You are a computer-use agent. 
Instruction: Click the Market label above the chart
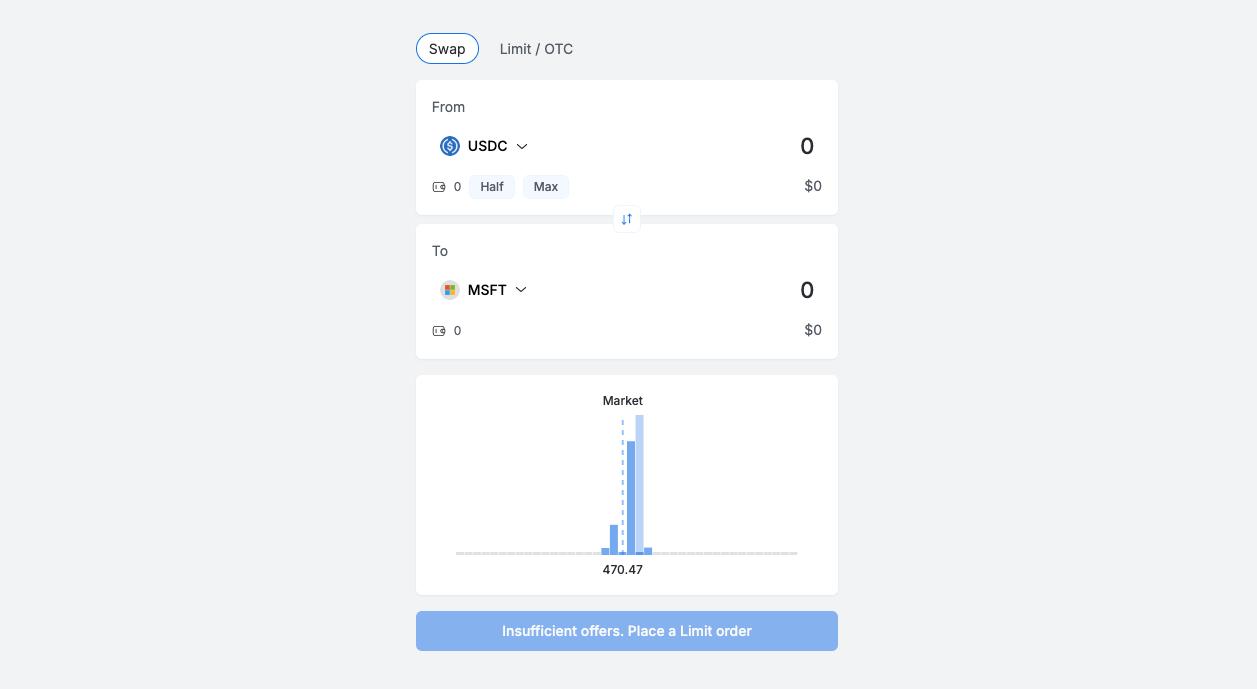[x=622, y=401]
